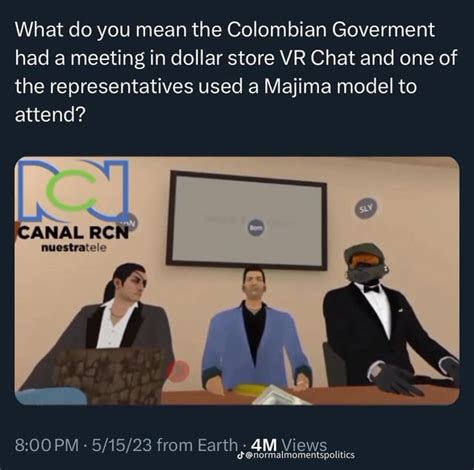Click the tweet text about Colombian Goverment

click(236, 72)
